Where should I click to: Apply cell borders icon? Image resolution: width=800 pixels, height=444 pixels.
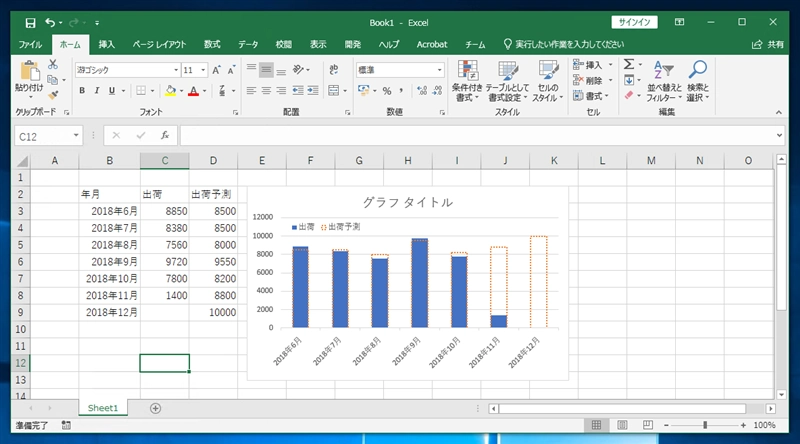point(141,91)
